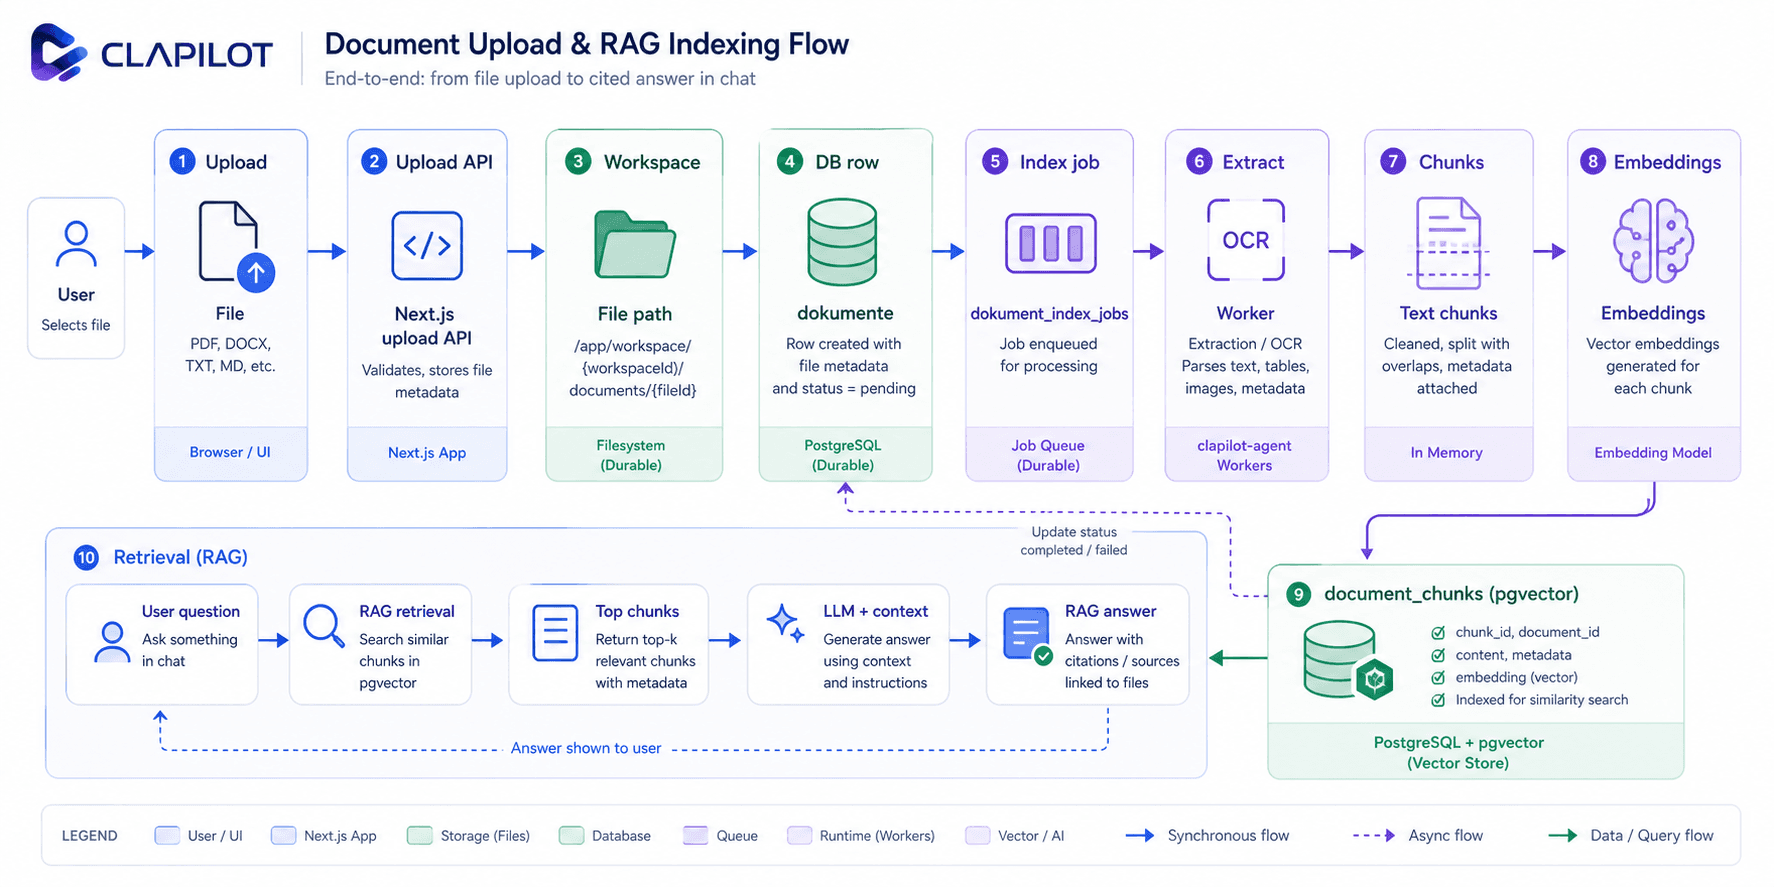Click the 'document_chunks (pgvector)' heading
1774x887 pixels.
coord(1451,594)
